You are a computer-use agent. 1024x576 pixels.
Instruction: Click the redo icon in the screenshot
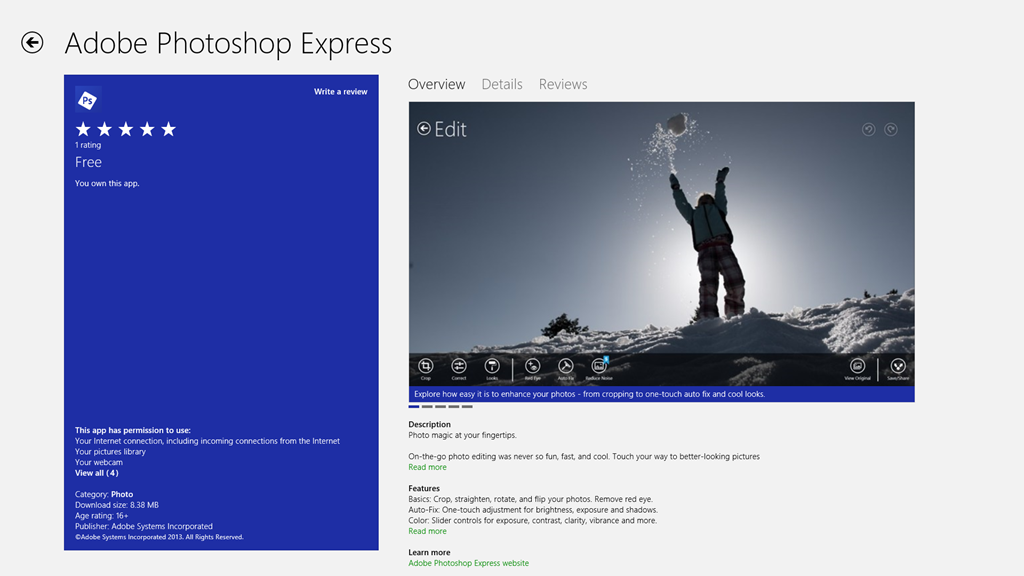[x=891, y=129]
